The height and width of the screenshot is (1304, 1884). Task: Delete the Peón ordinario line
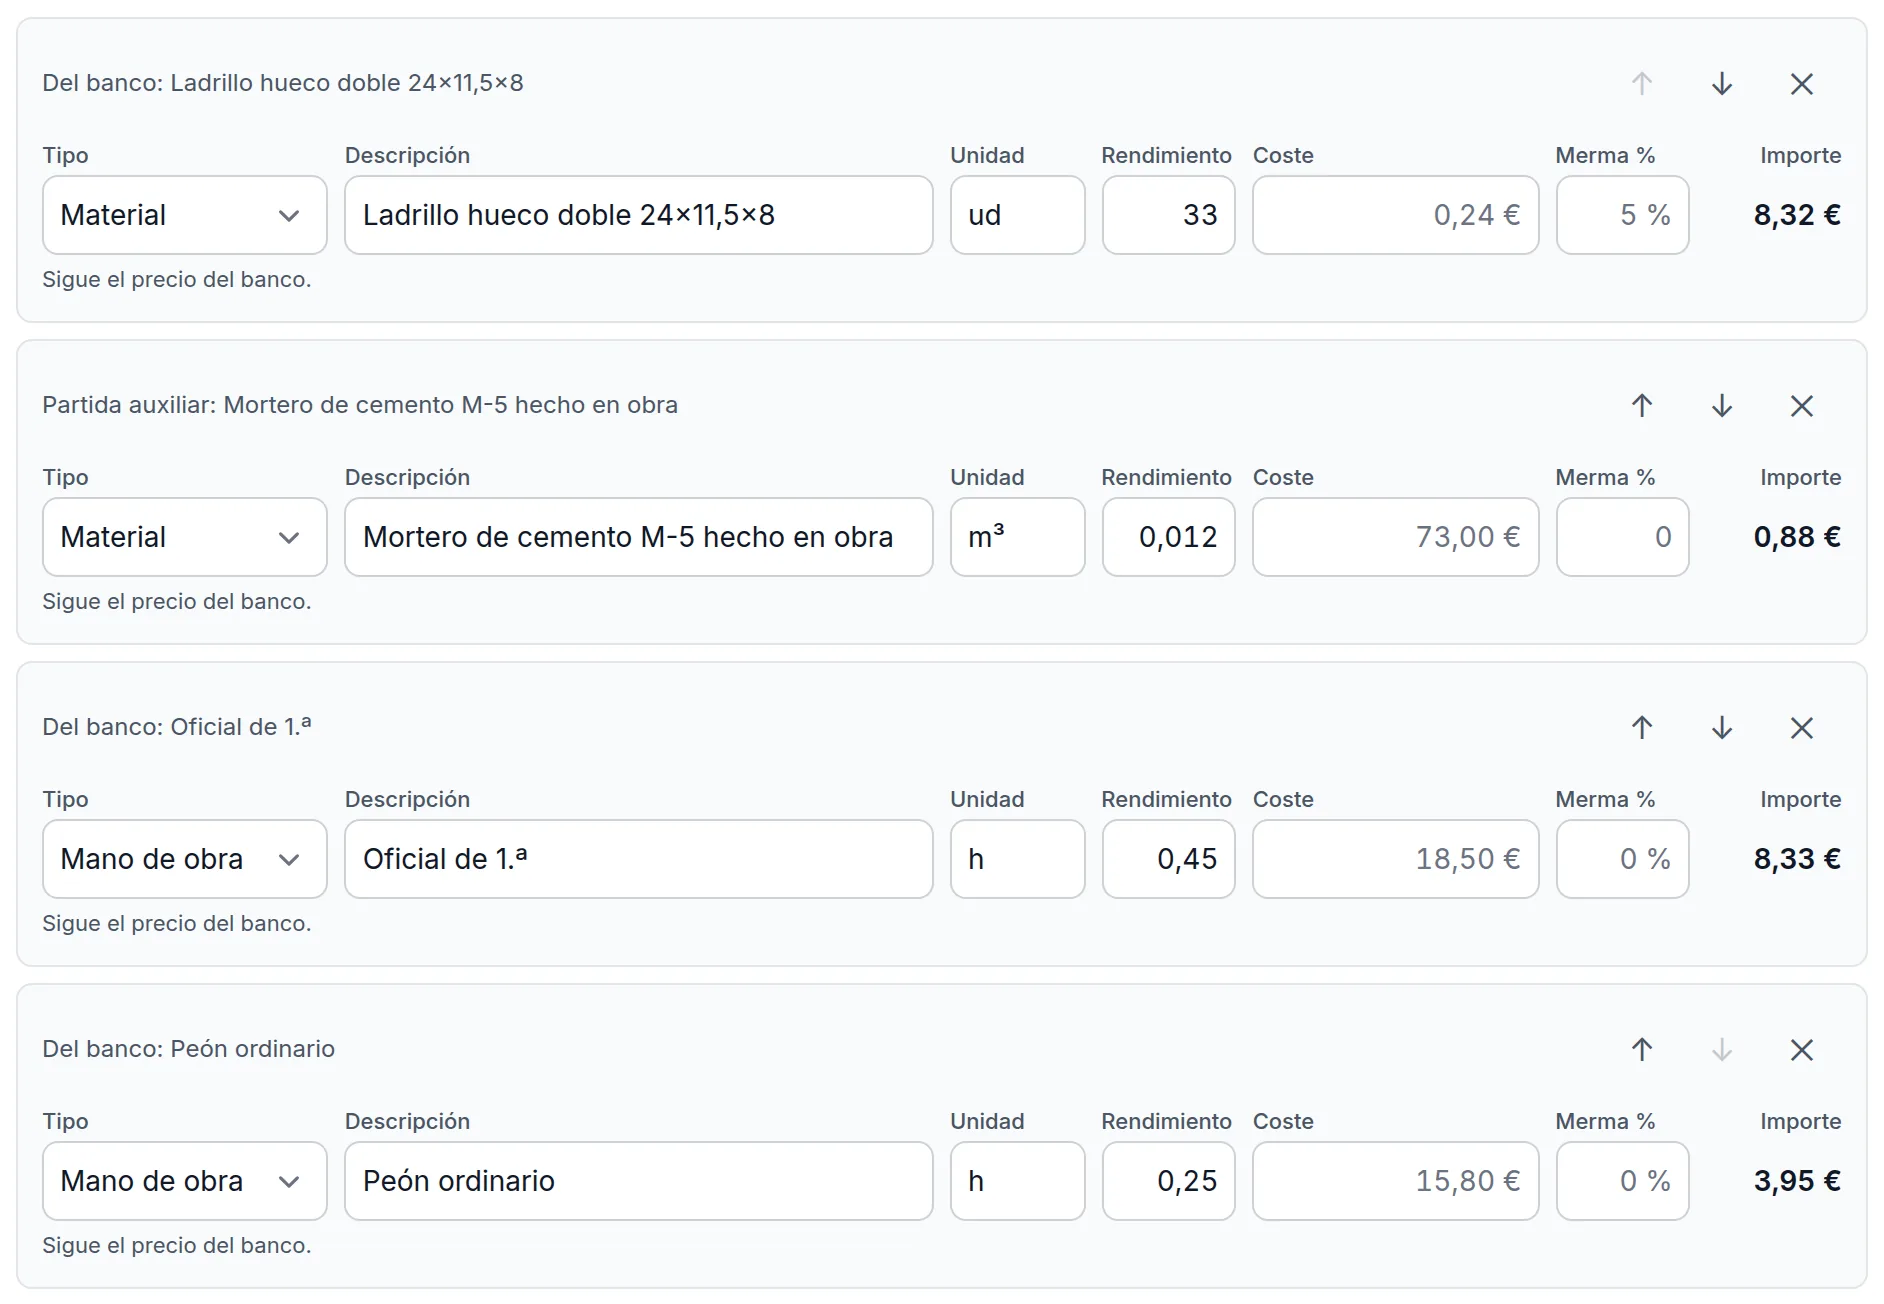pyautogui.click(x=1801, y=1050)
